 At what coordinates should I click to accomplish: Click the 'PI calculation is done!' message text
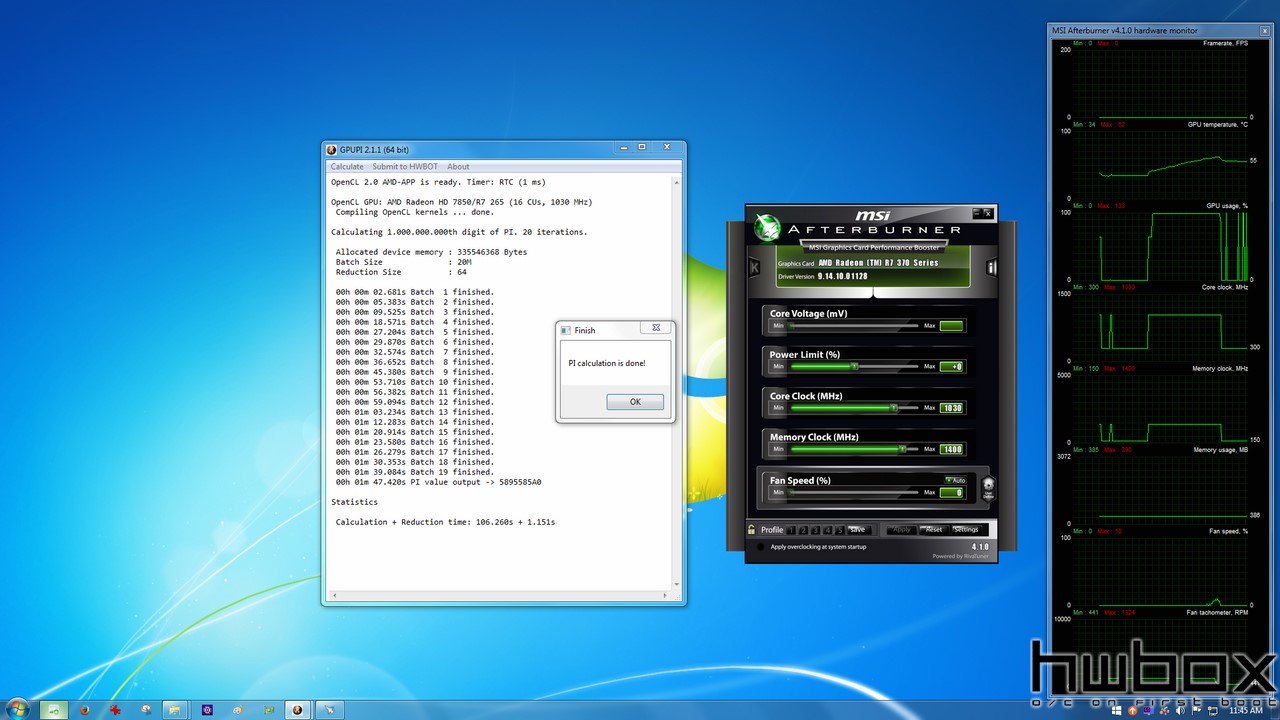[606, 363]
